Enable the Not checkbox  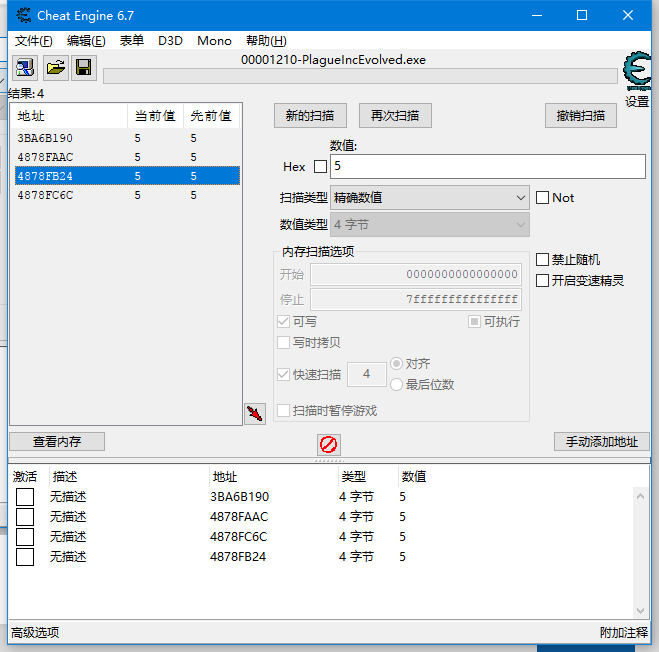pyautogui.click(x=542, y=198)
